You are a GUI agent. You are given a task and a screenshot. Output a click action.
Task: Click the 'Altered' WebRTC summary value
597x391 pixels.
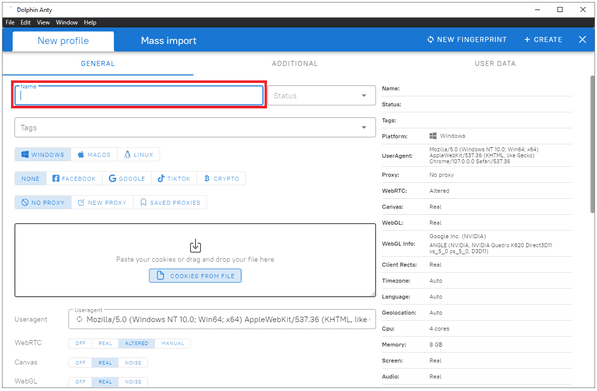(439, 191)
